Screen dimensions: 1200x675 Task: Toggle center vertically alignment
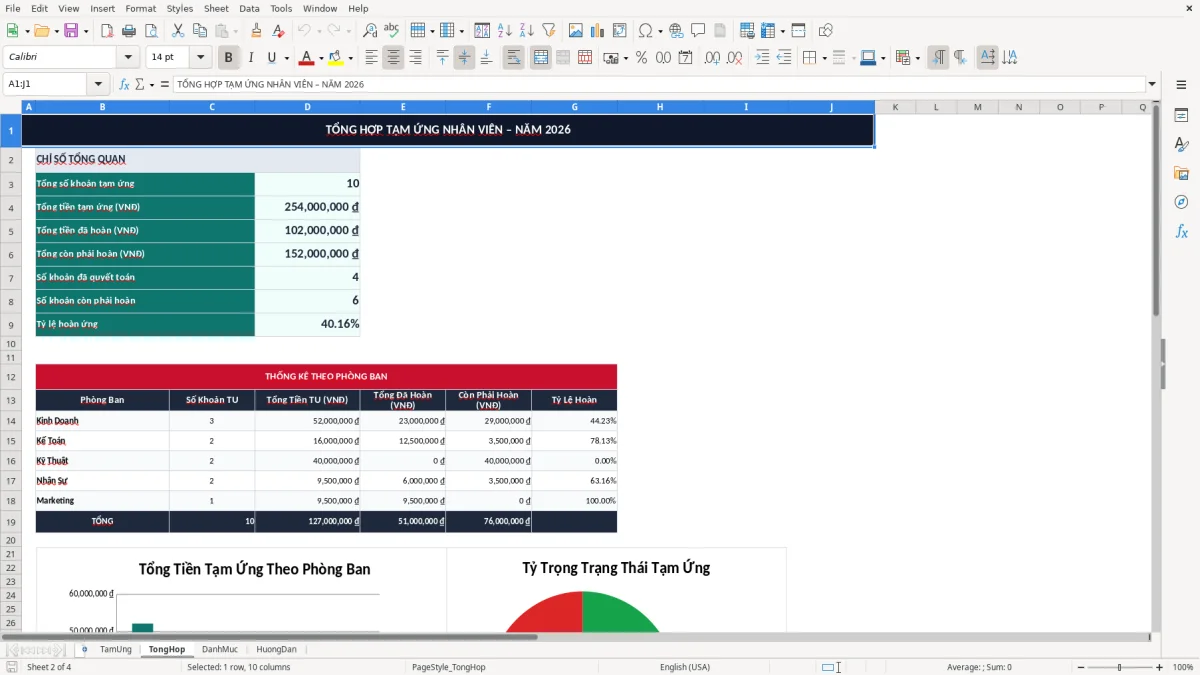click(x=464, y=58)
